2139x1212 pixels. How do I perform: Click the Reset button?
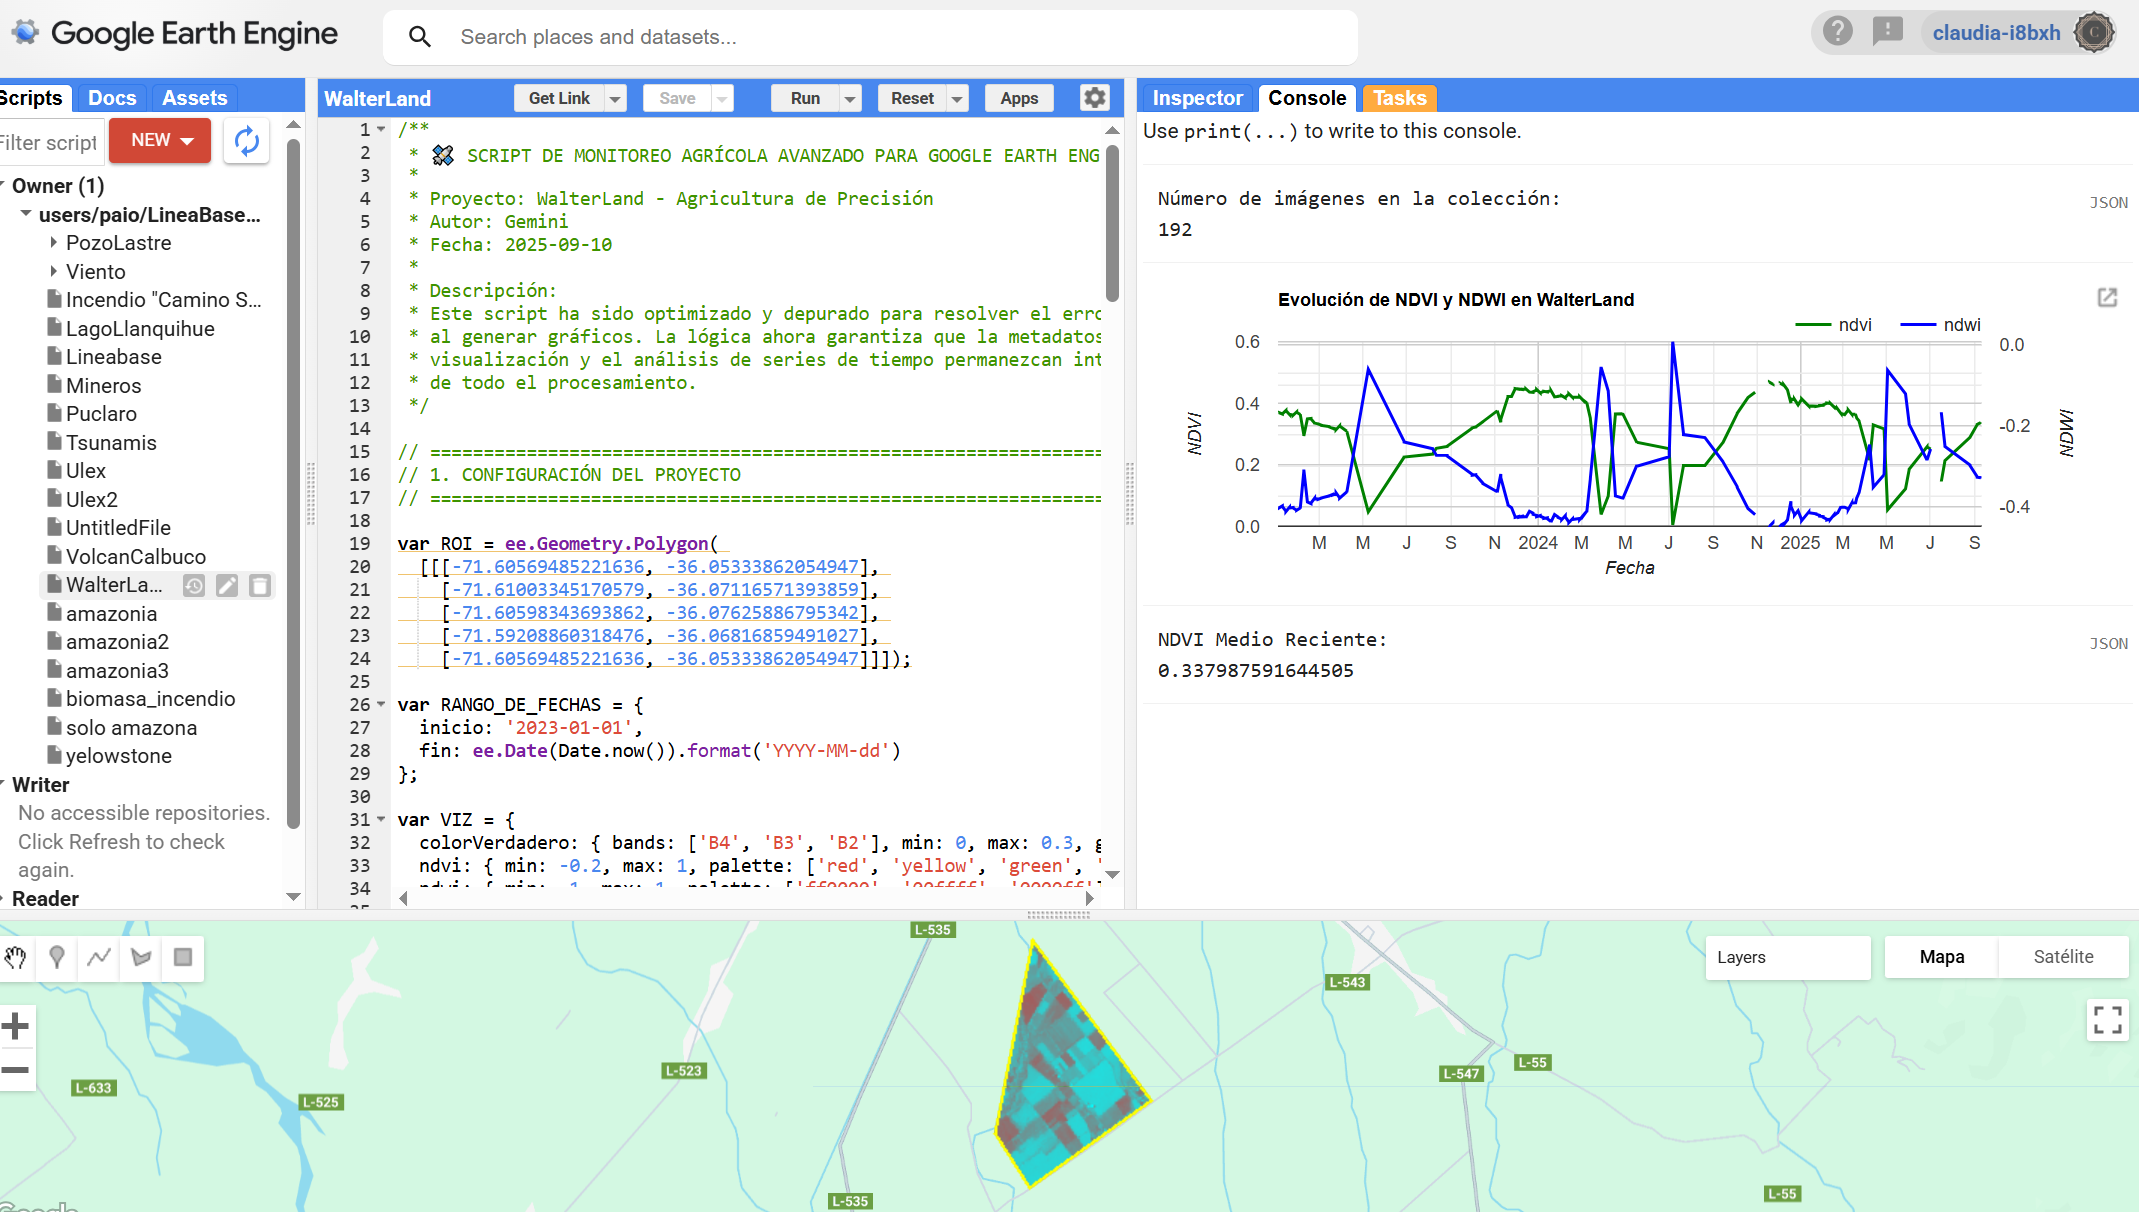click(x=912, y=98)
